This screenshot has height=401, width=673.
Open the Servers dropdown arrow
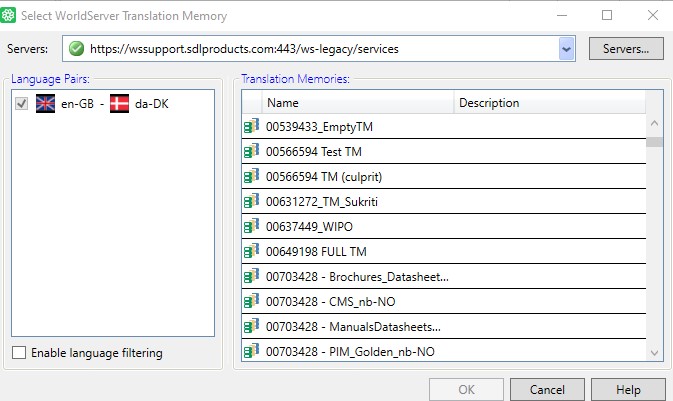(x=566, y=48)
